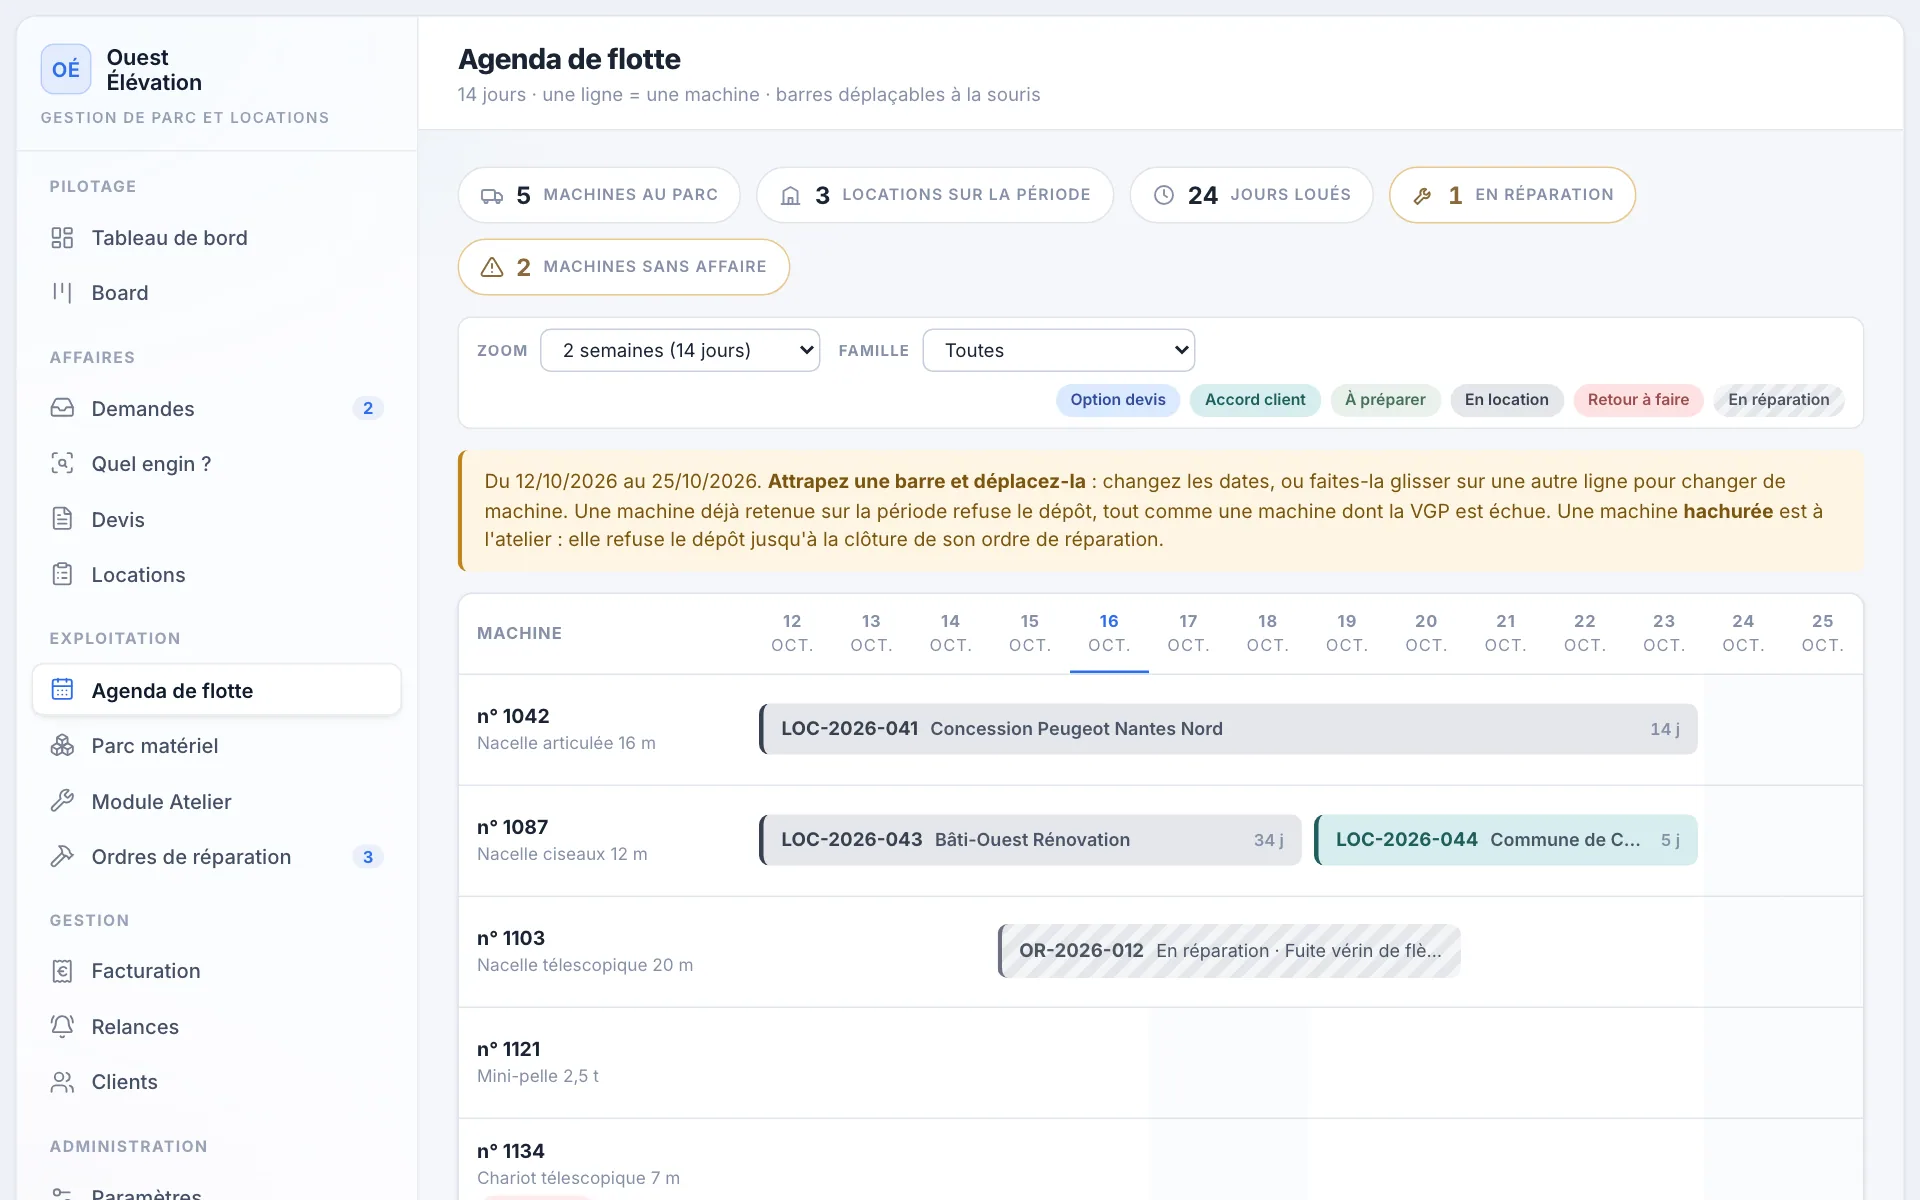Click the 2 Machines sans affaire chip
Screen dimensions: 1920x1200
tap(624, 267)
